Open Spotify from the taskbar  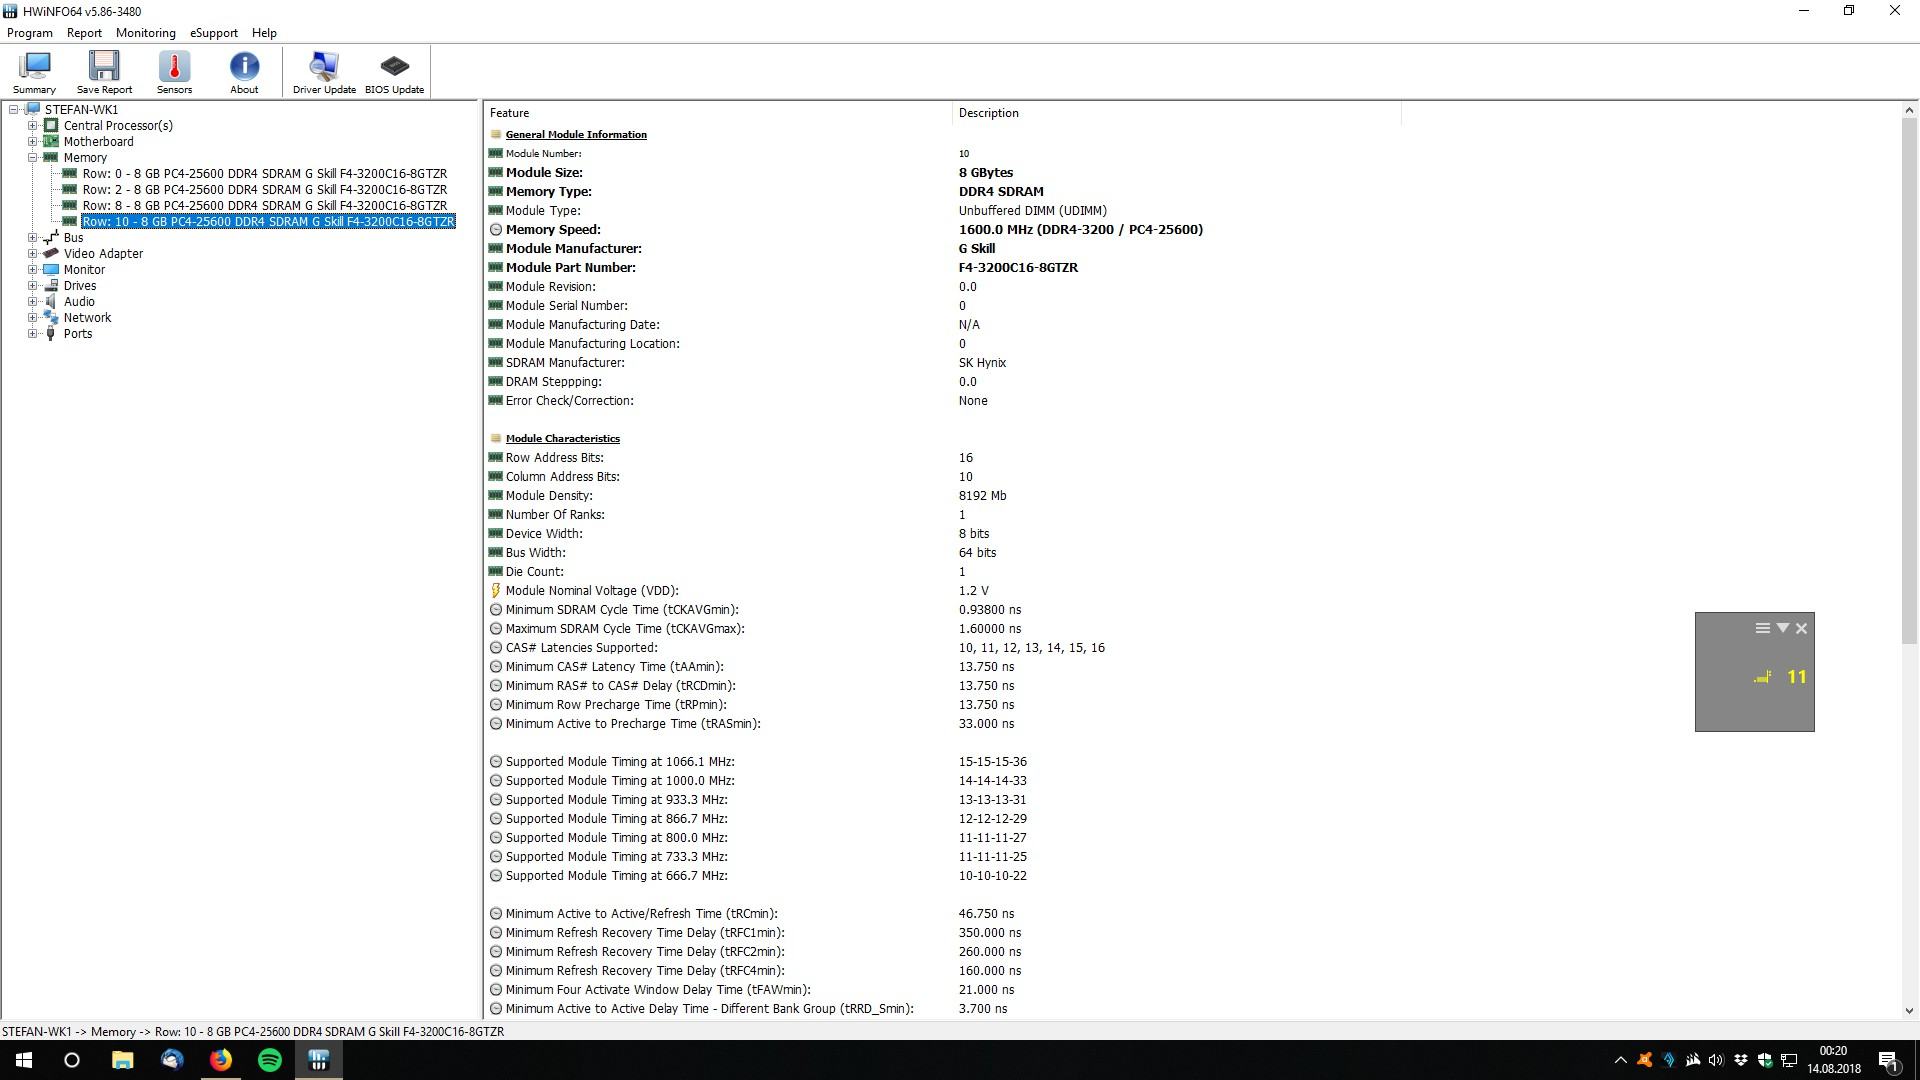coord(270,1060)
